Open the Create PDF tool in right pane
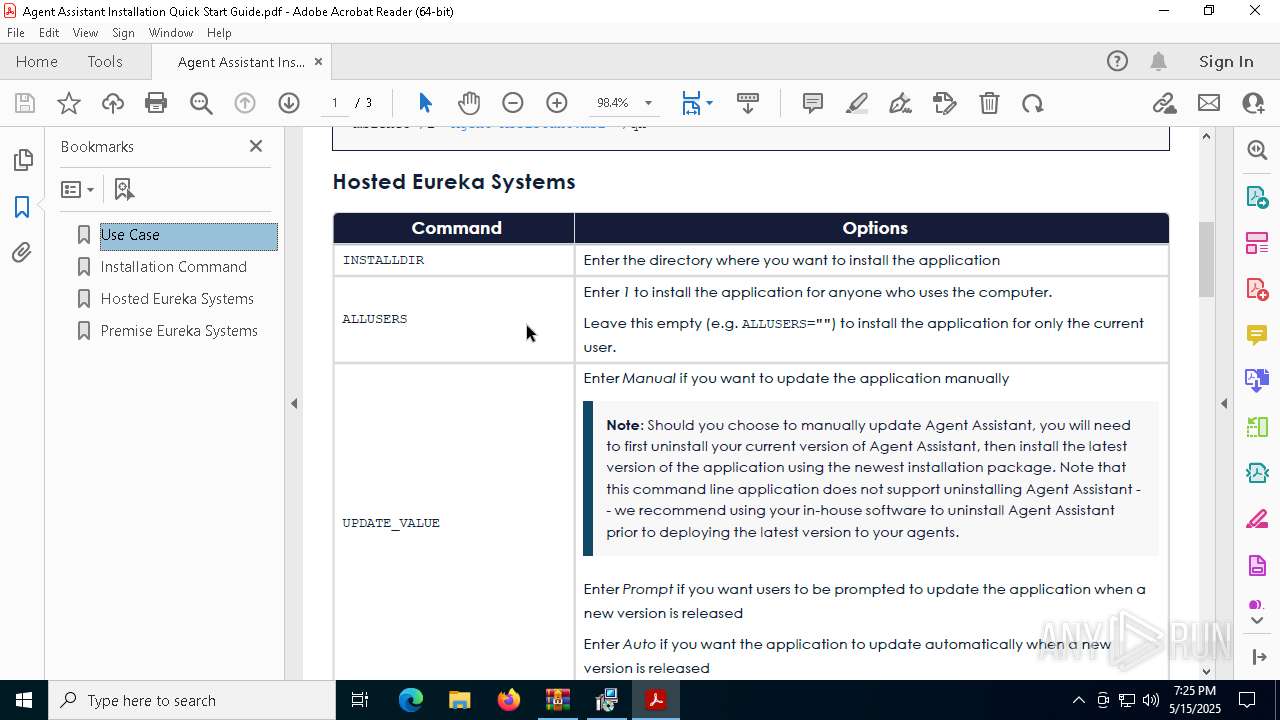 [x=1257, y=289]
